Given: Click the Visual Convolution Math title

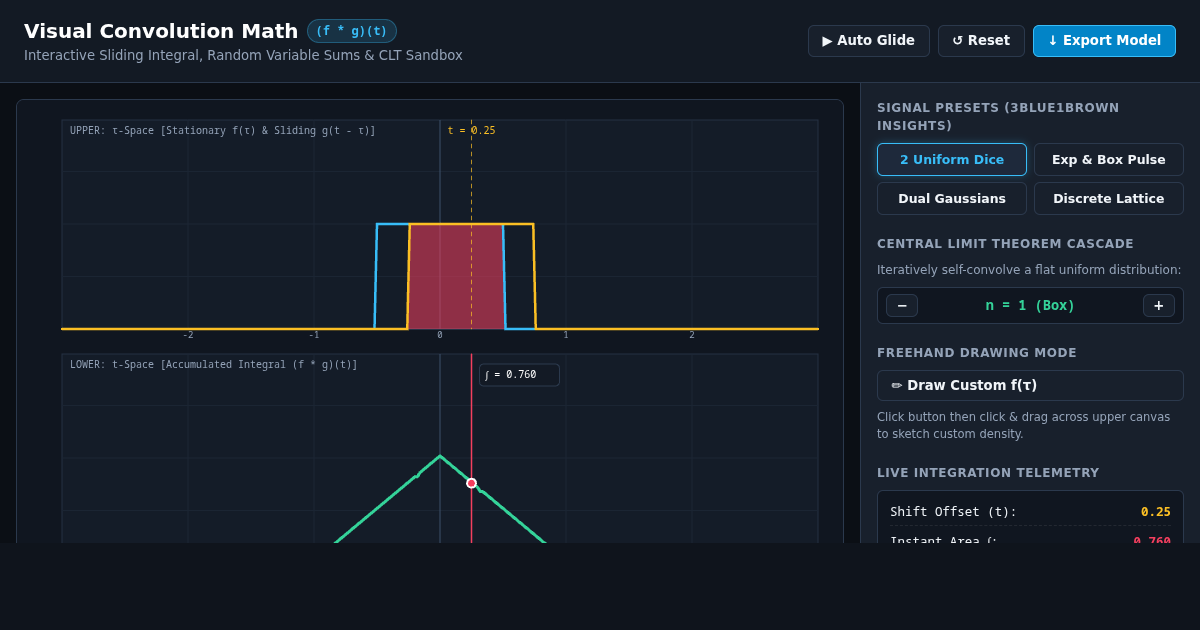Looking at the screenshot, I should pos(161,31).
